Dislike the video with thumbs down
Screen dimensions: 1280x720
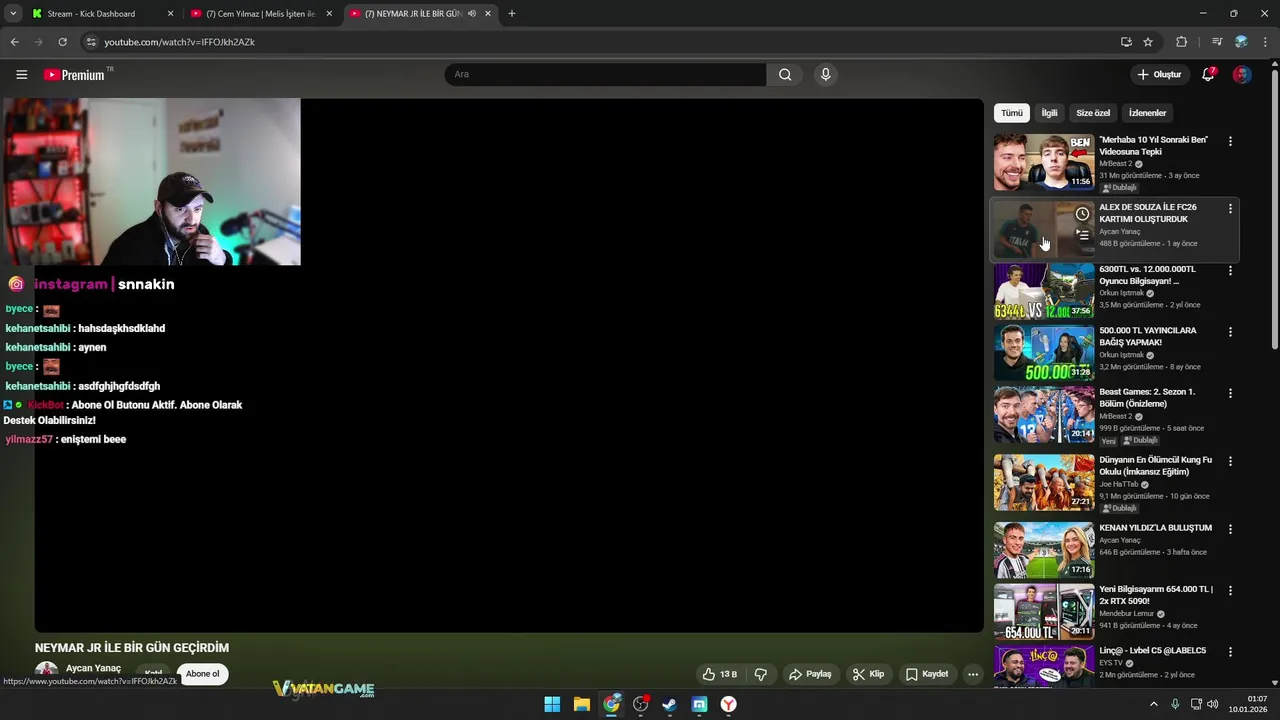click(761, 674)
